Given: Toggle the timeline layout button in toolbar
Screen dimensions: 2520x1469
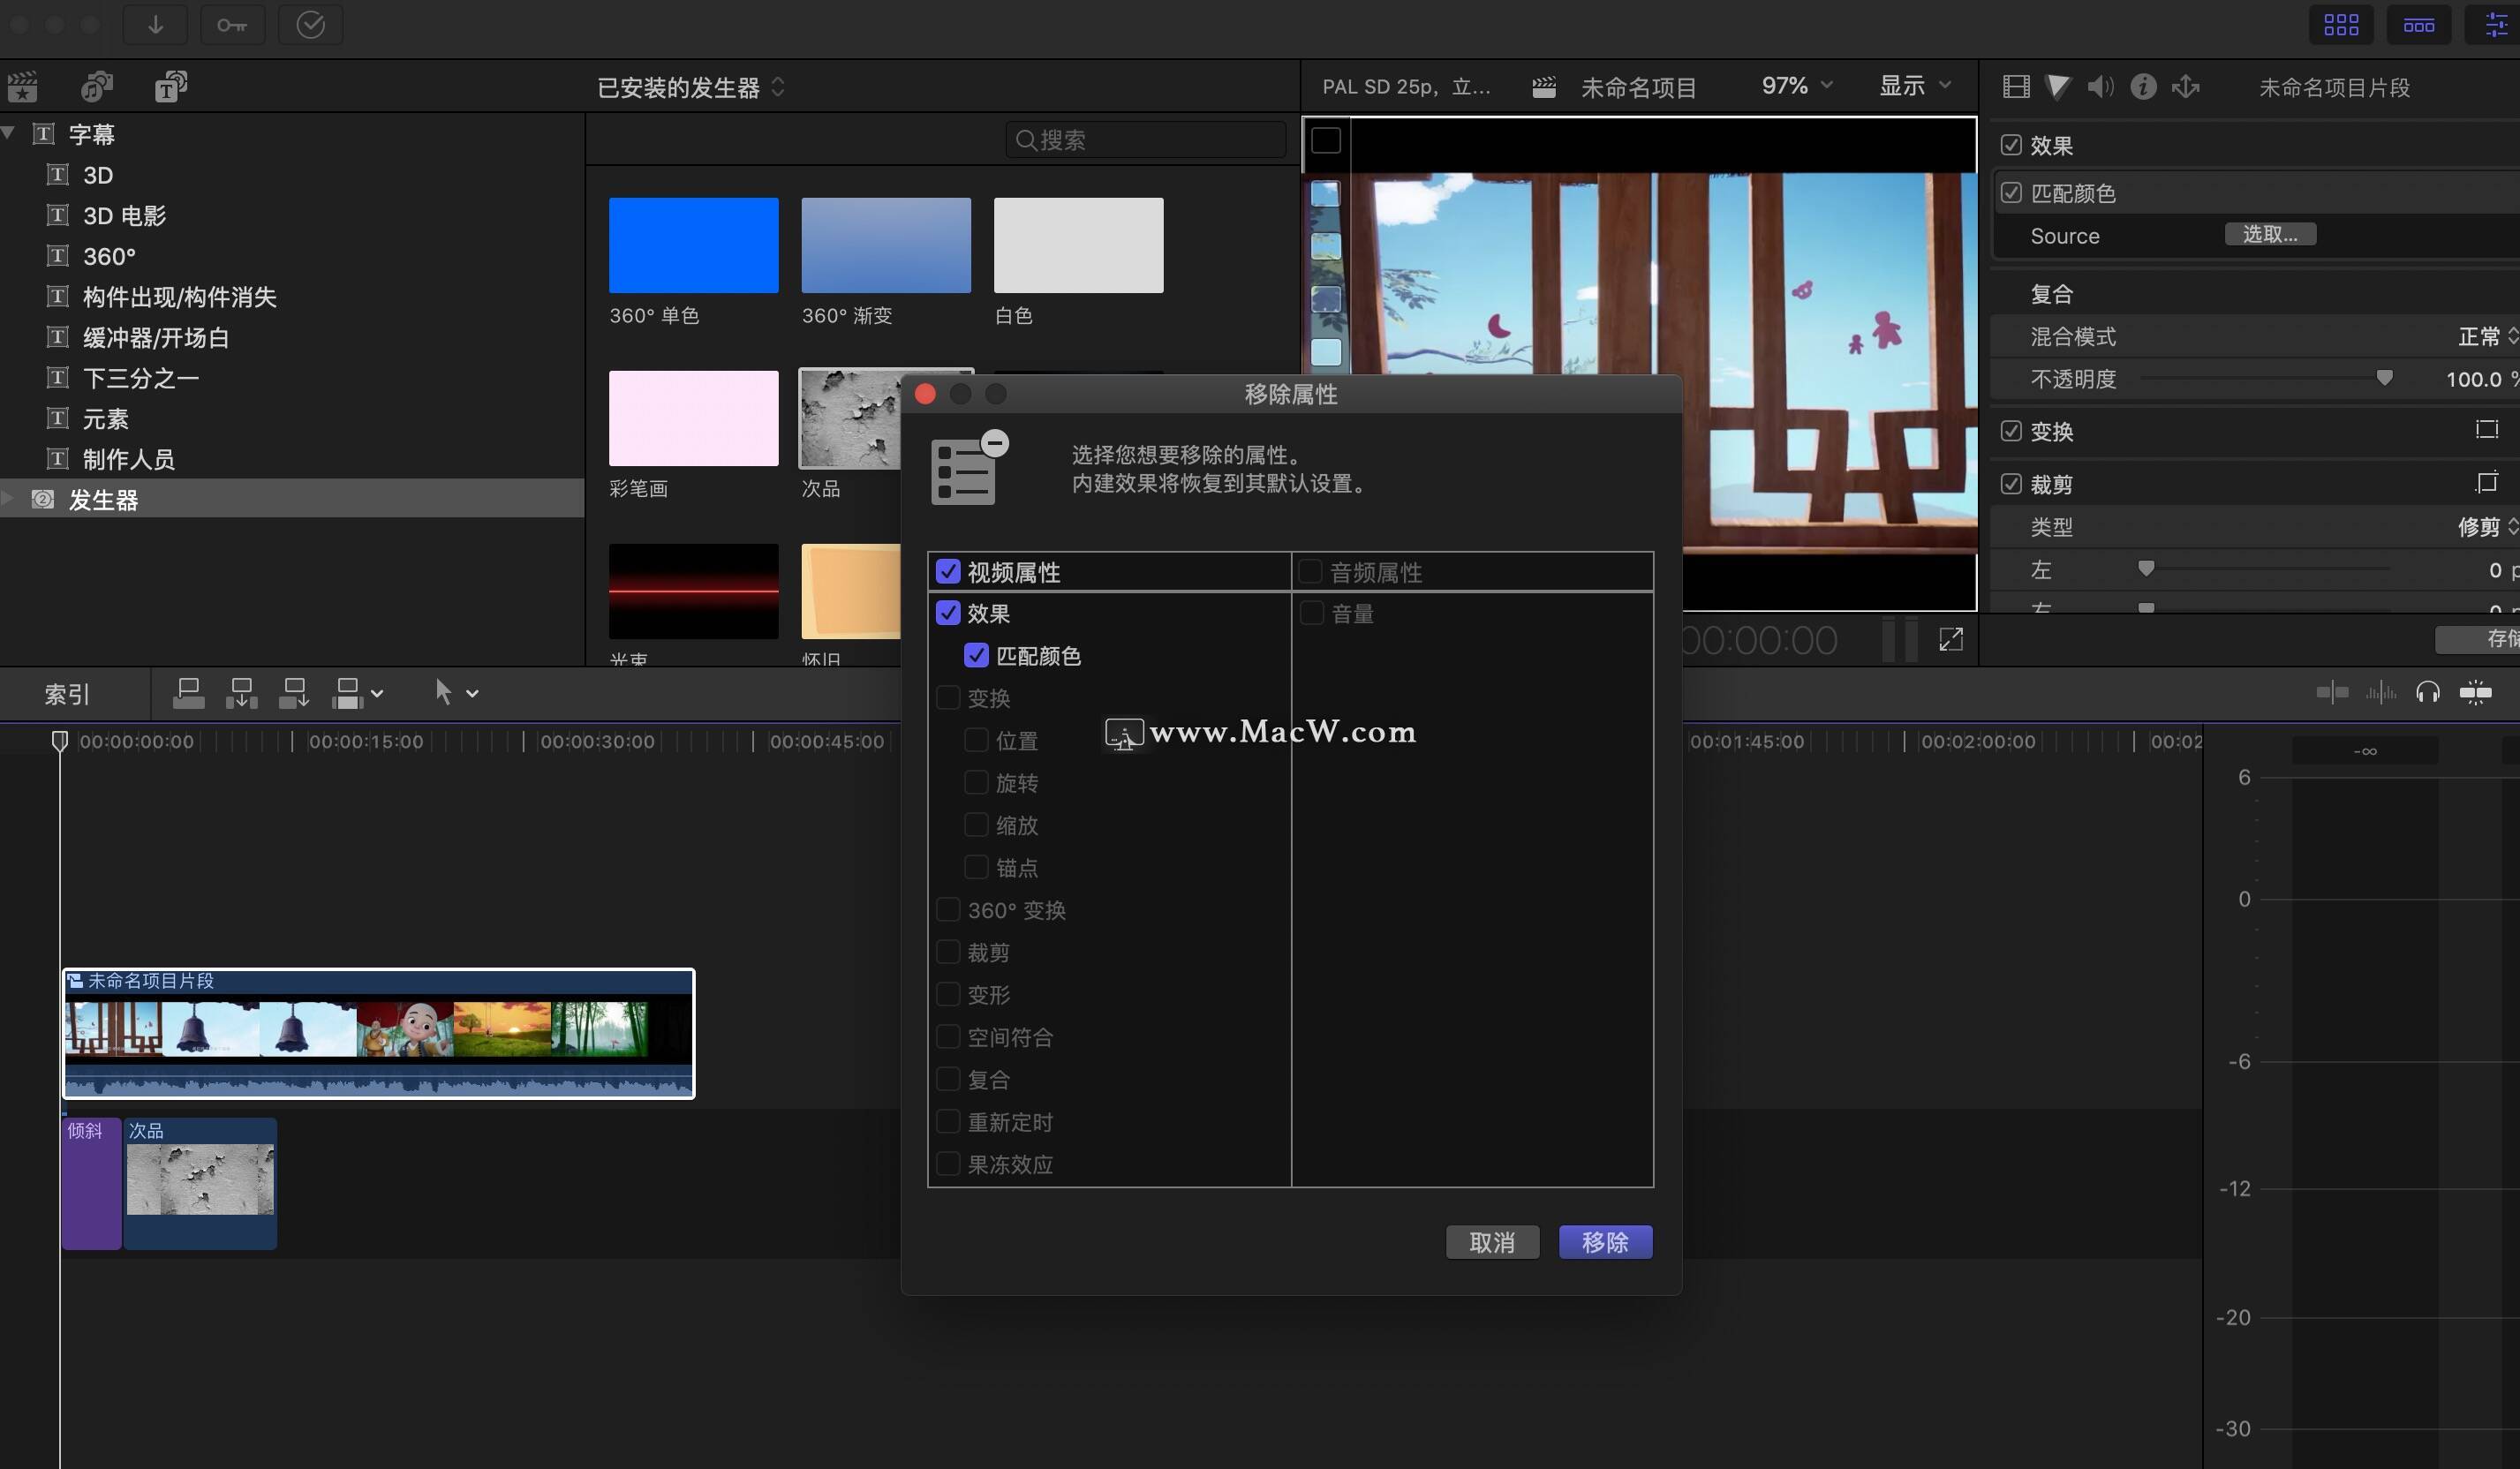Looking at the screenshot, I should [x=2418, y=25].
